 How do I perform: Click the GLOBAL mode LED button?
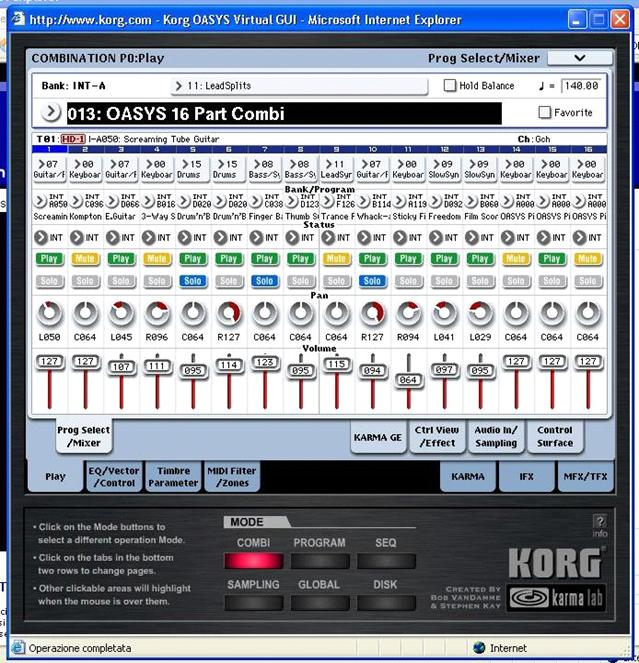pyautogui.click(x=320, y=603)
